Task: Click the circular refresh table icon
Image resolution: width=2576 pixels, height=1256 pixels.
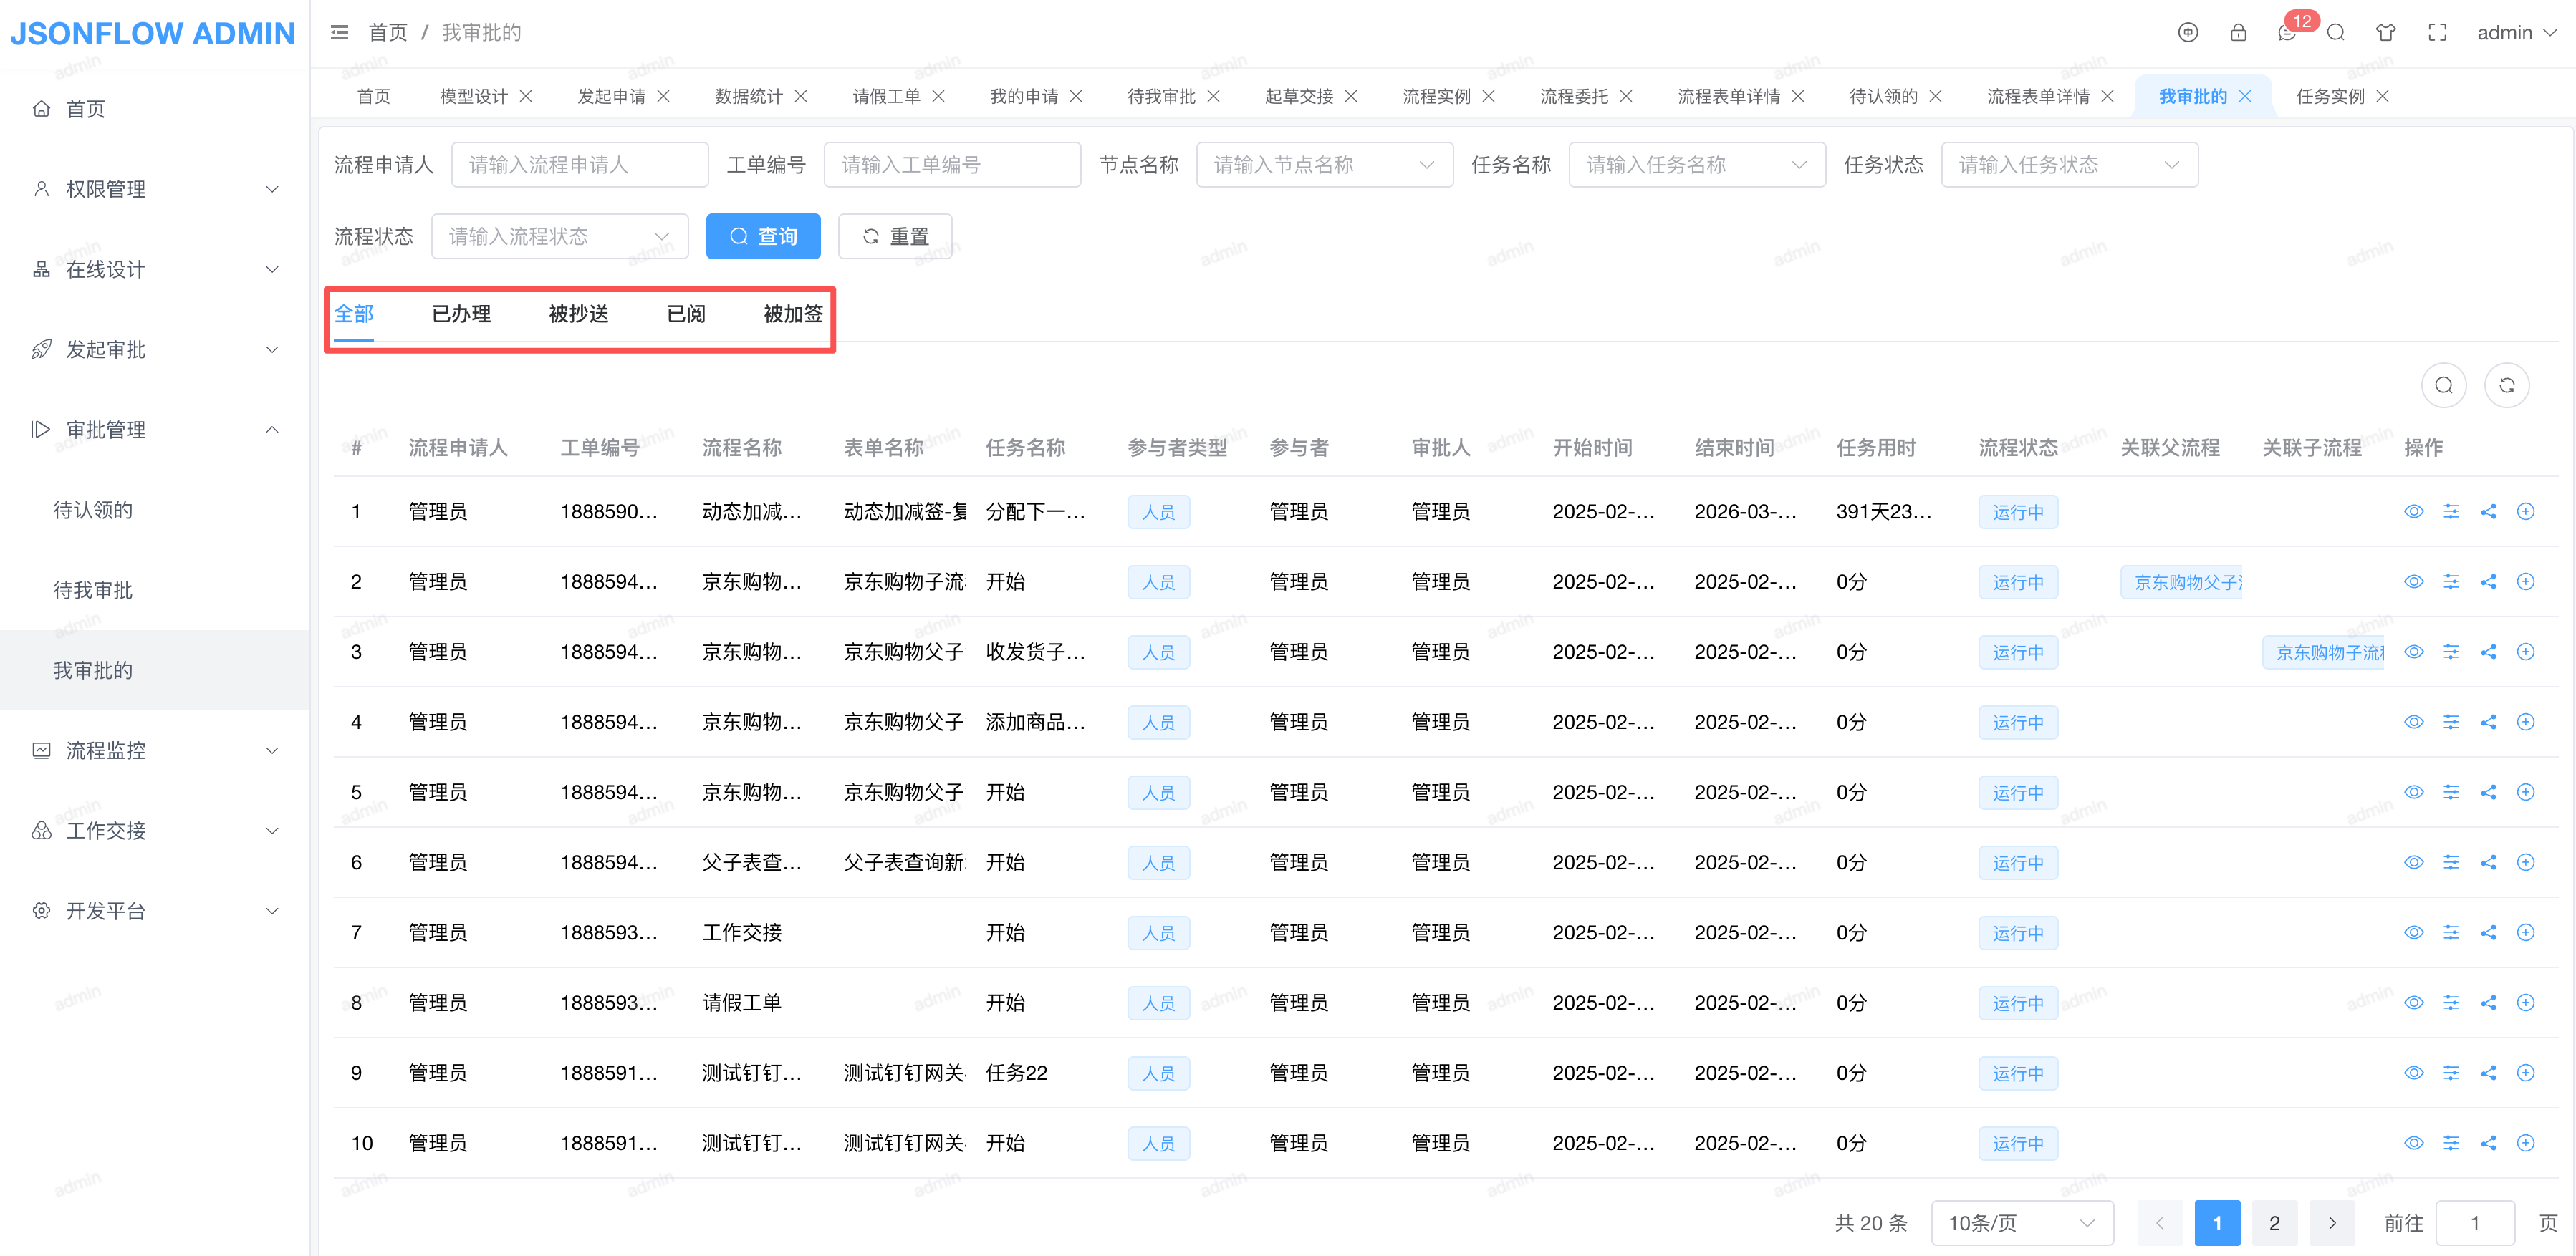Action: pos(2506,385)
